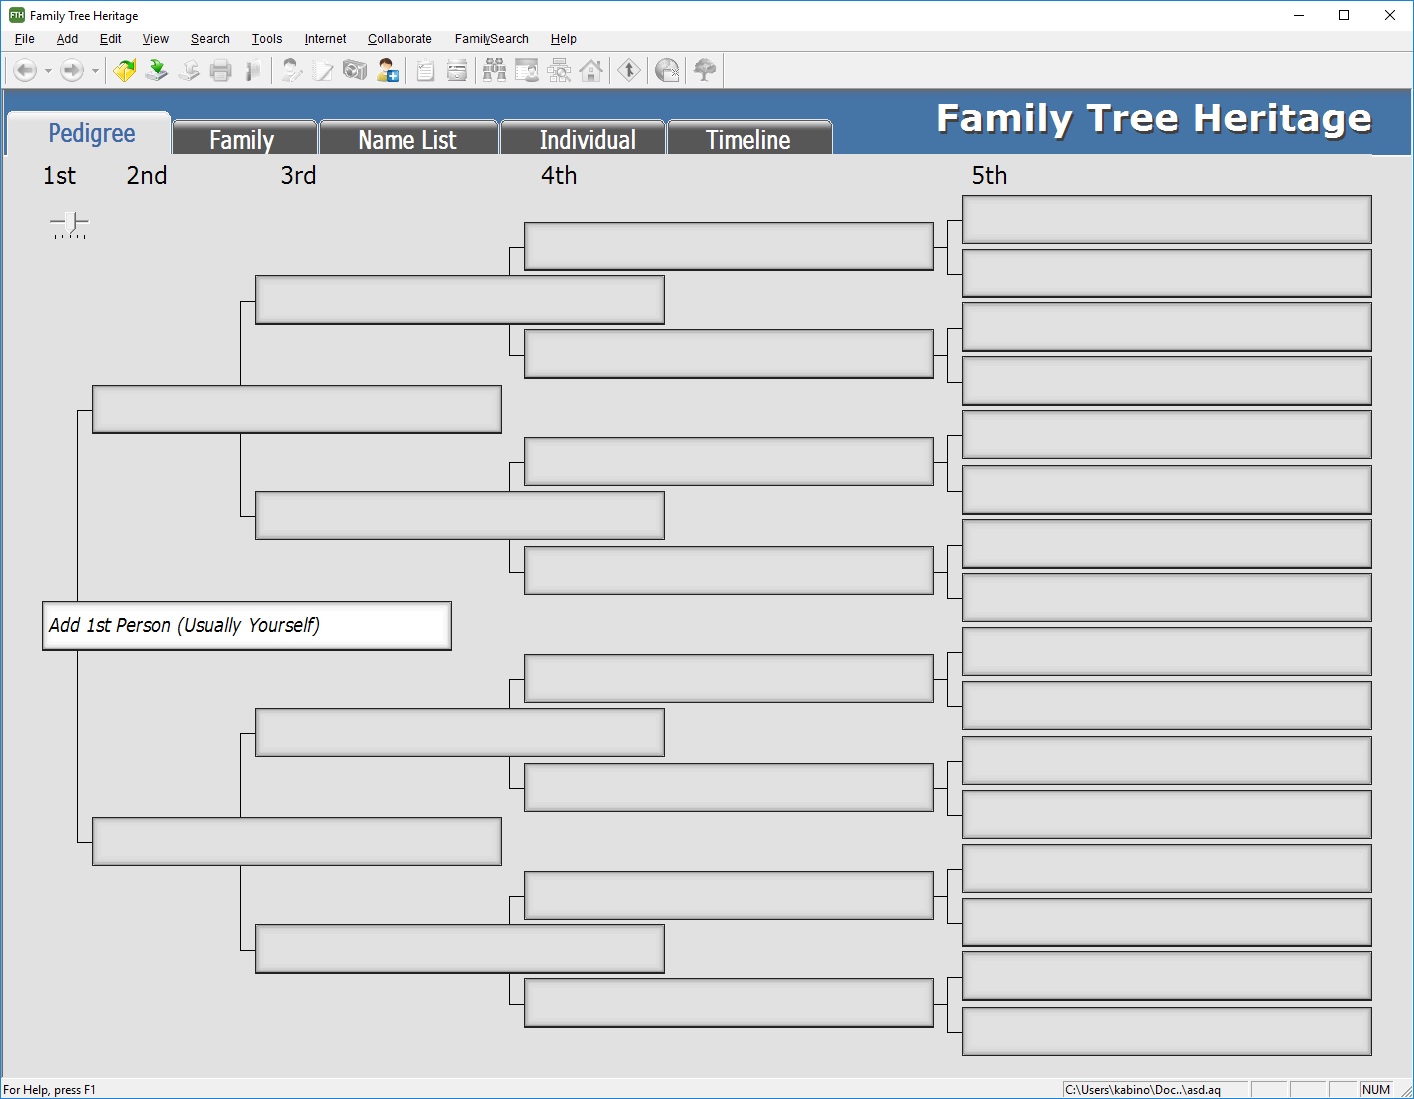The image size is (1414, 1099).
Task: Click the gray book icon
Action: point(253,70)
